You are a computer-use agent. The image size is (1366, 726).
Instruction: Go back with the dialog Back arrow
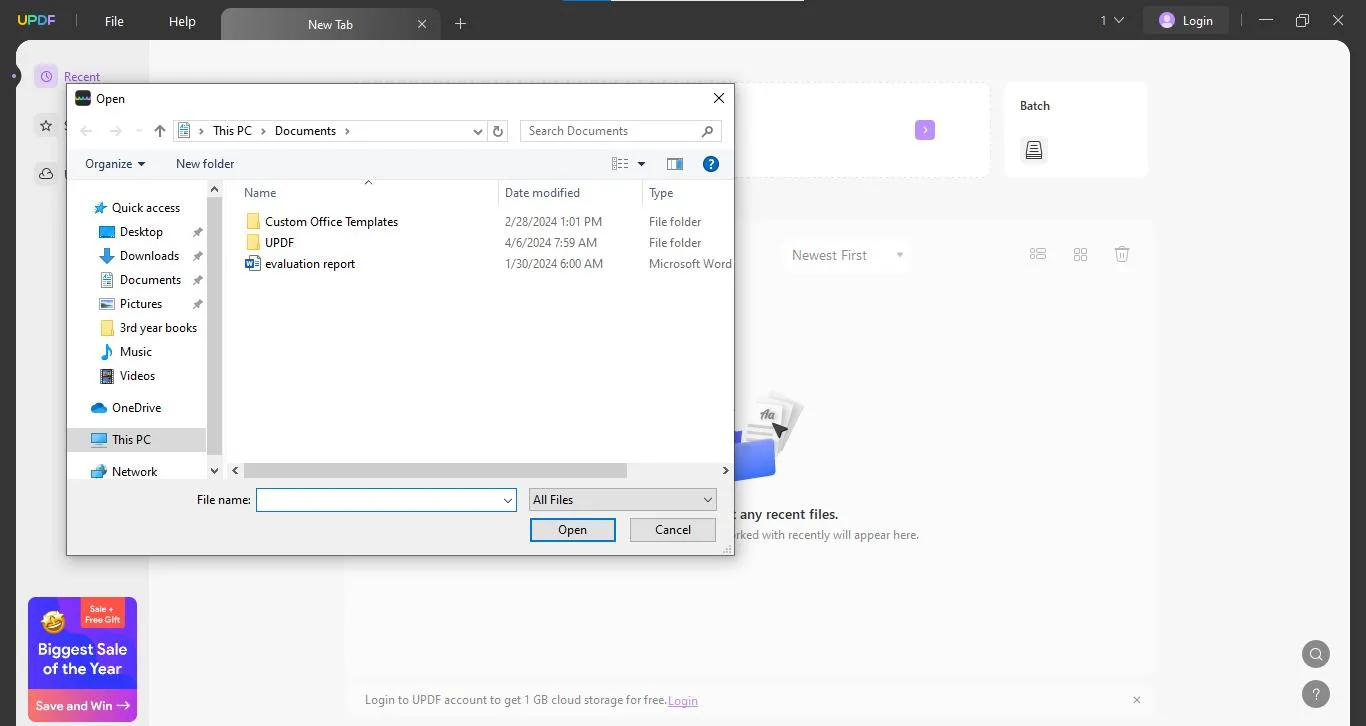[x=86, y=131]
